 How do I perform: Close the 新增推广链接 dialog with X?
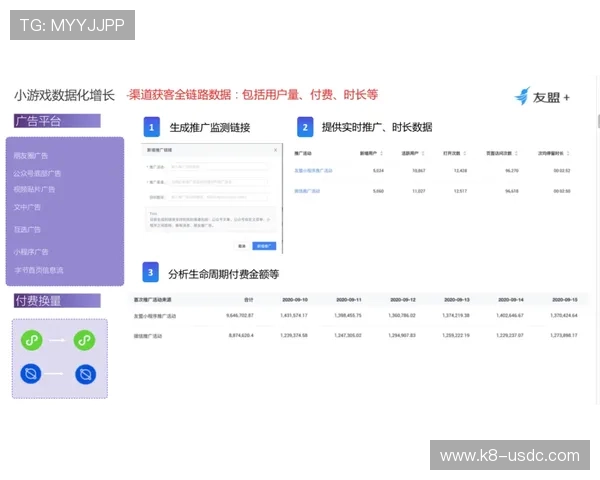pyautogui.click(x=276, y=150)
